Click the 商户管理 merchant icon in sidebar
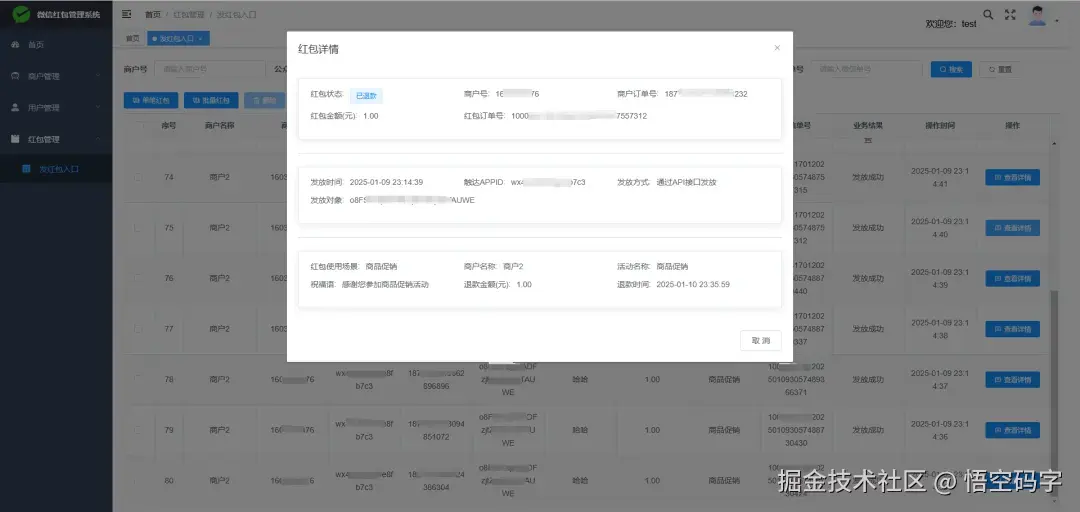Image resolution: width=1080 pixels, height=512 pixels. click(x=15, y=76)
